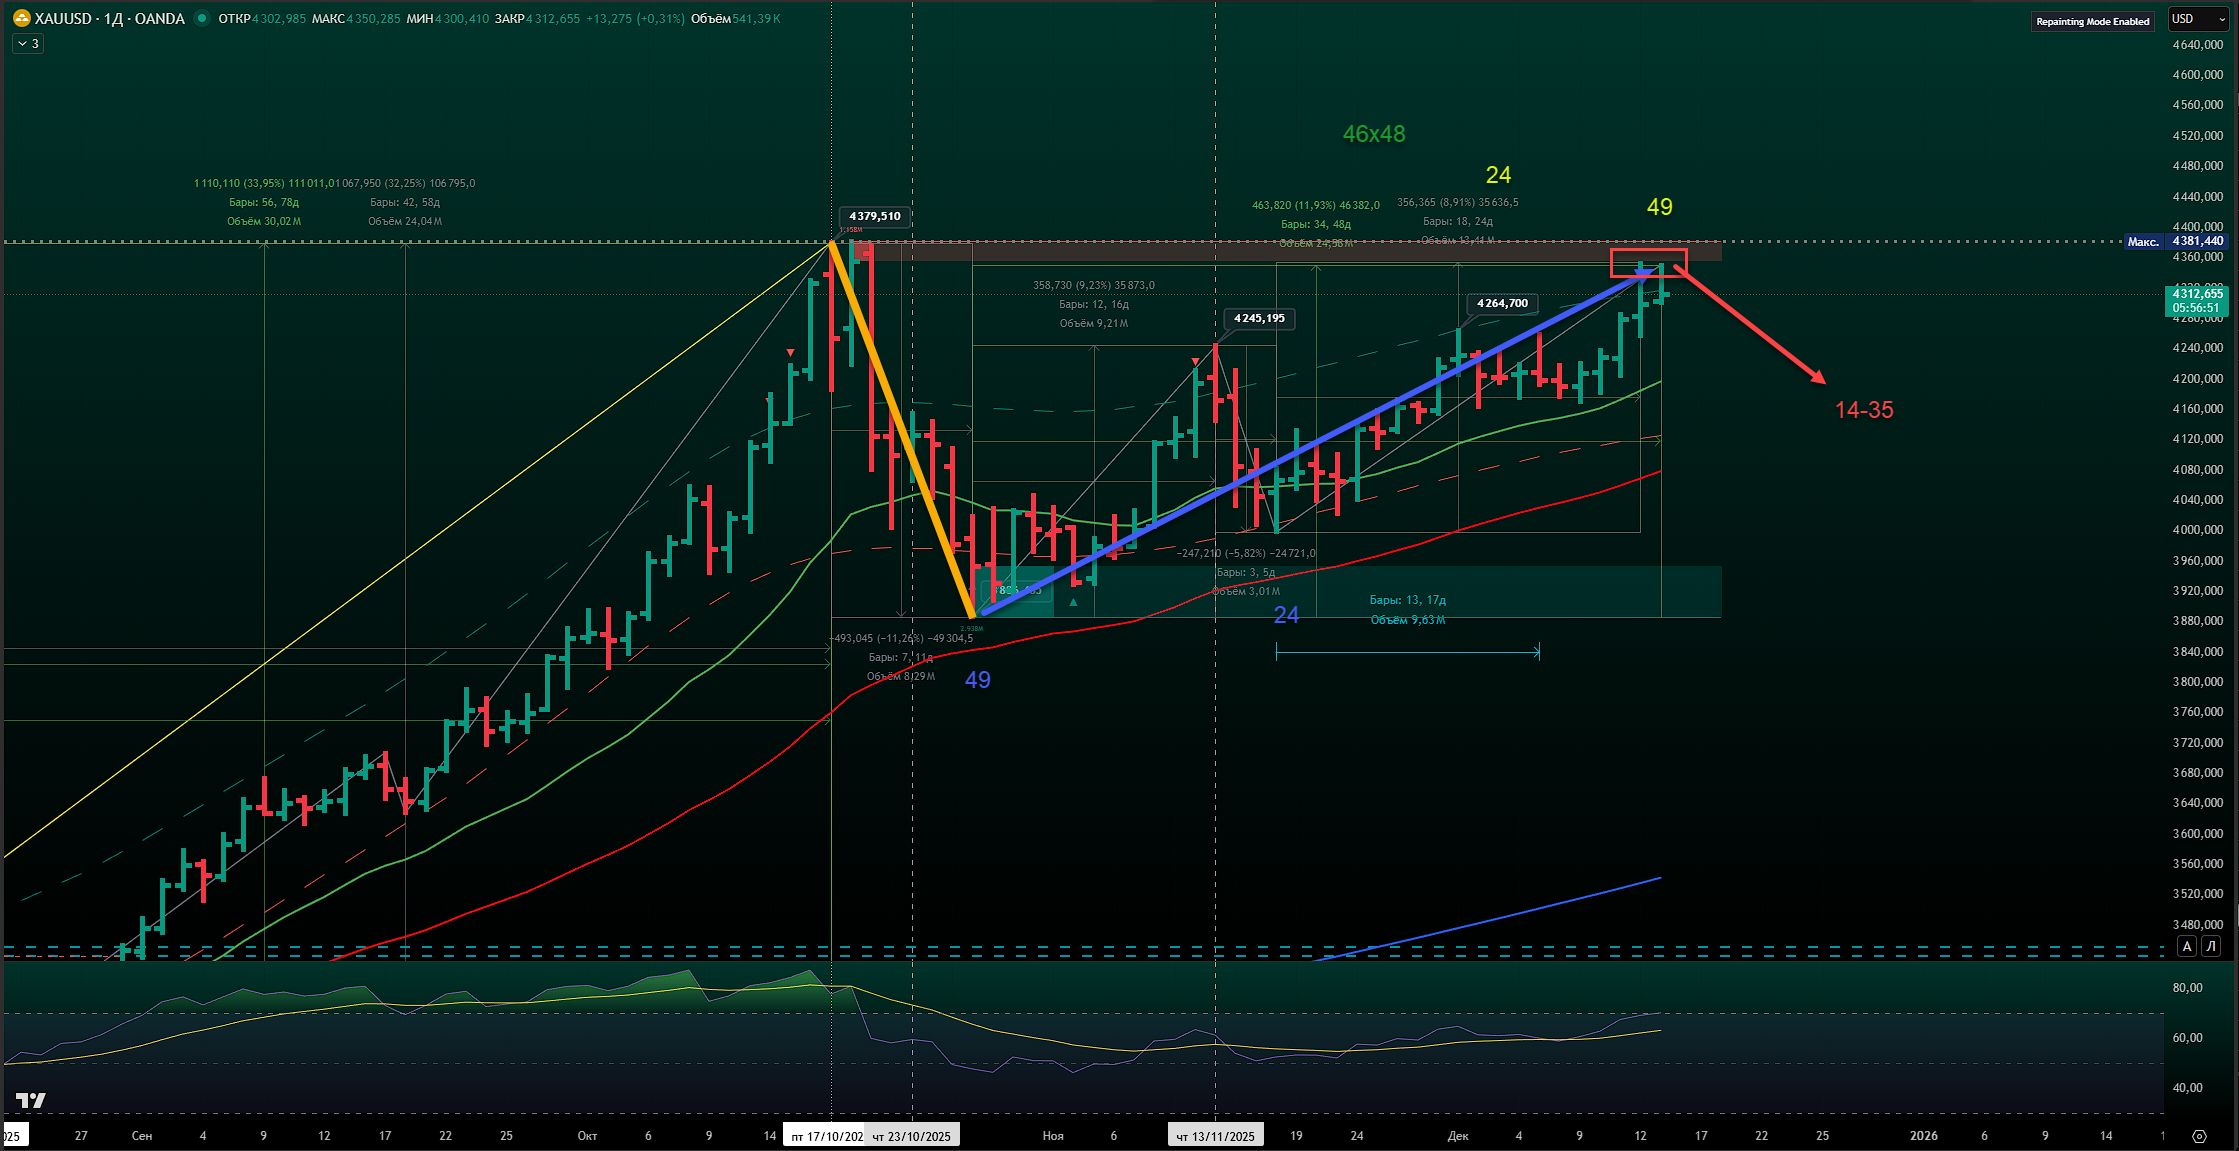
Task: Toggle auto scale 'A' button
Action: 2187,946
